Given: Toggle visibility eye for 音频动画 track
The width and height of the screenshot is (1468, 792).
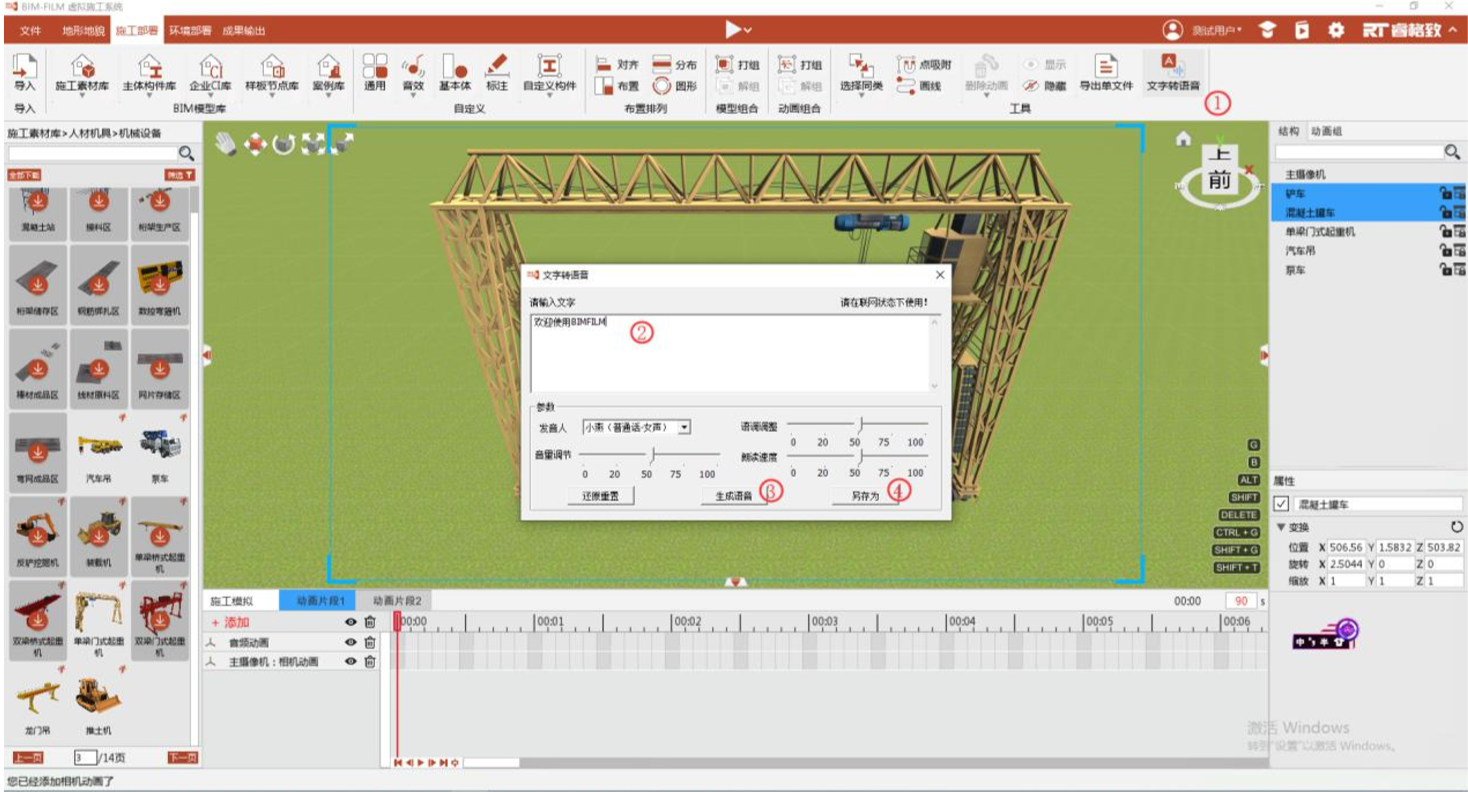Looking at the screenshot, I should pos(350,642).
